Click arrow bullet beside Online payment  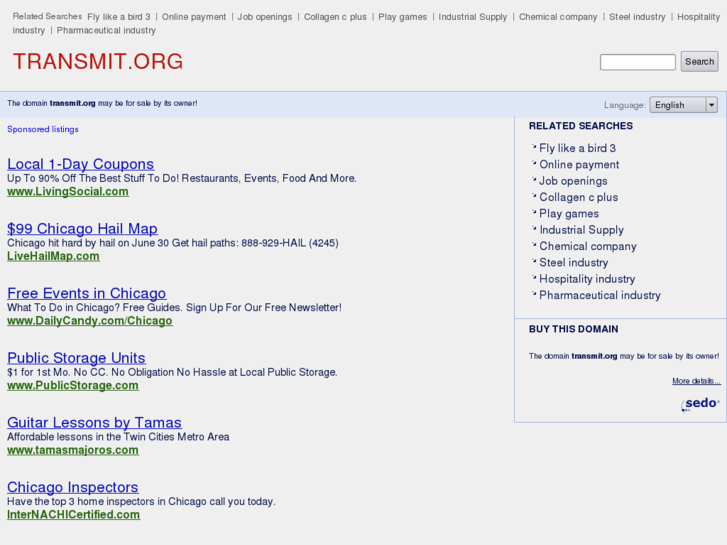(x=534, y=163)
